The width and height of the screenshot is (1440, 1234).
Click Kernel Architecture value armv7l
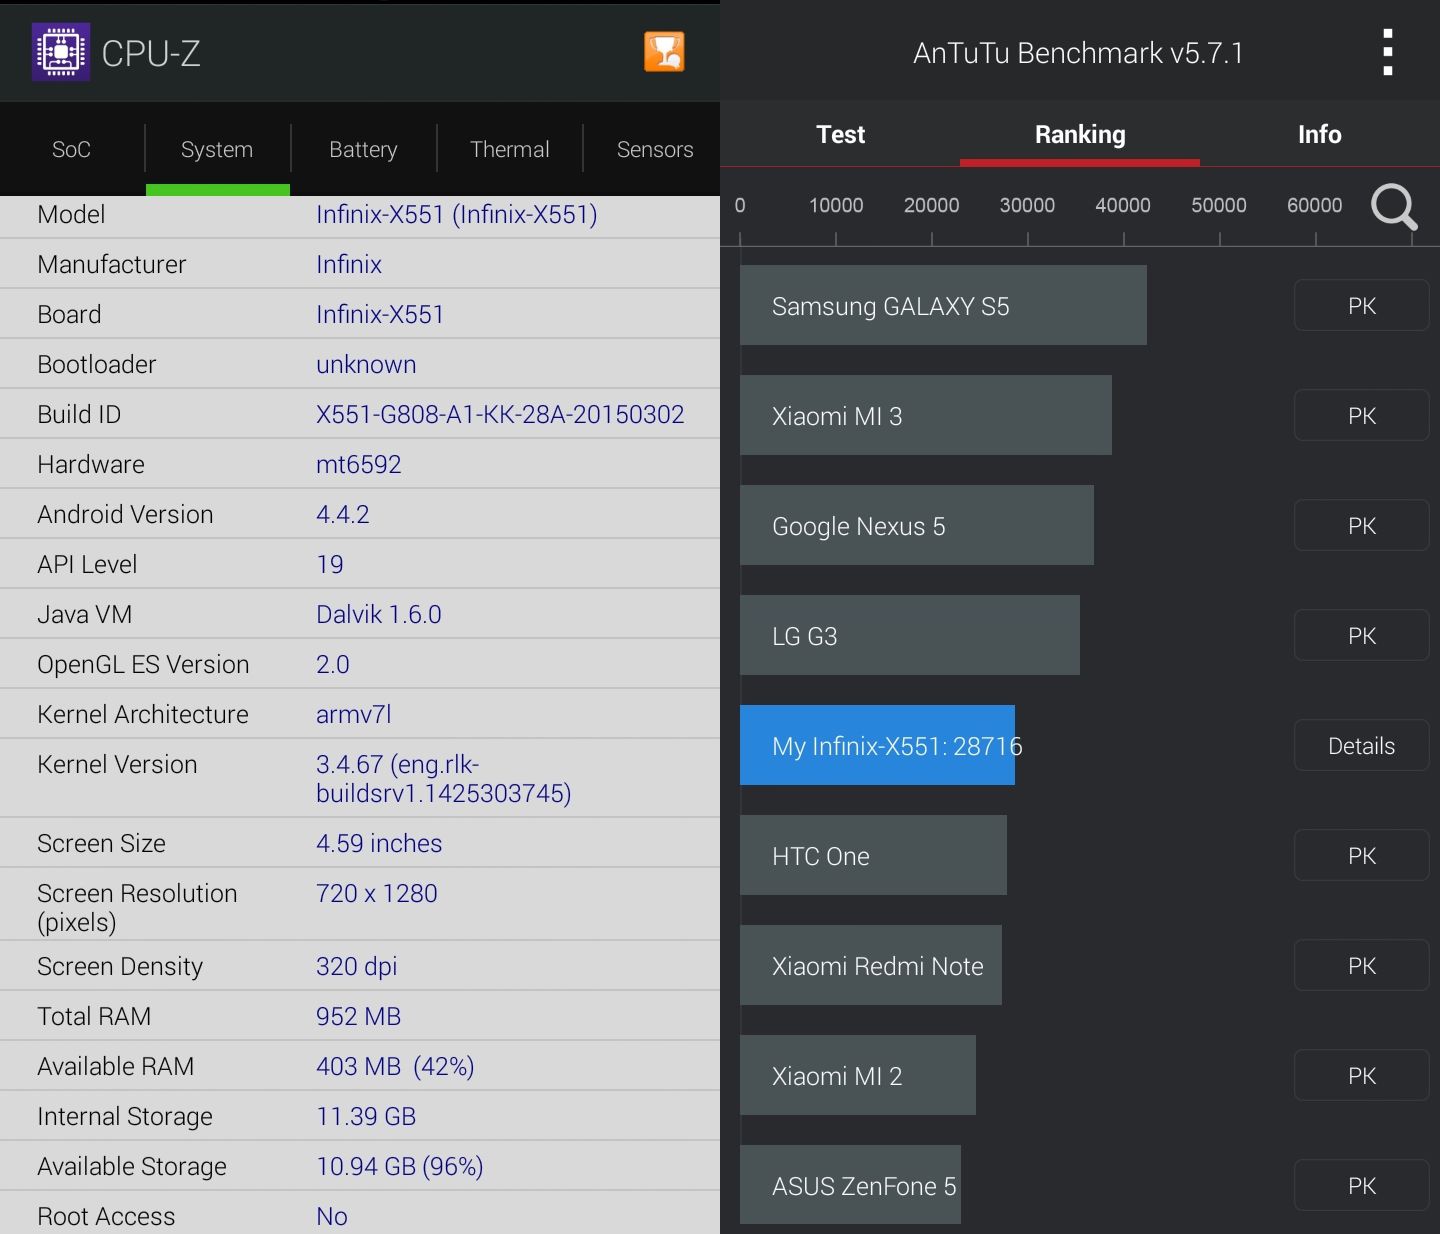pos(354,714)
